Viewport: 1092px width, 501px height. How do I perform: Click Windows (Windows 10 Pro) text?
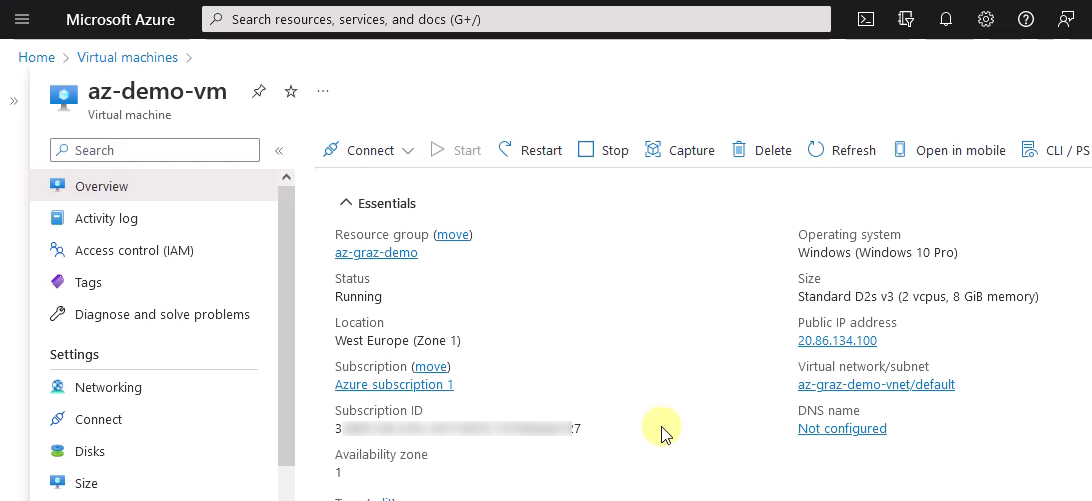pos(878,252)
